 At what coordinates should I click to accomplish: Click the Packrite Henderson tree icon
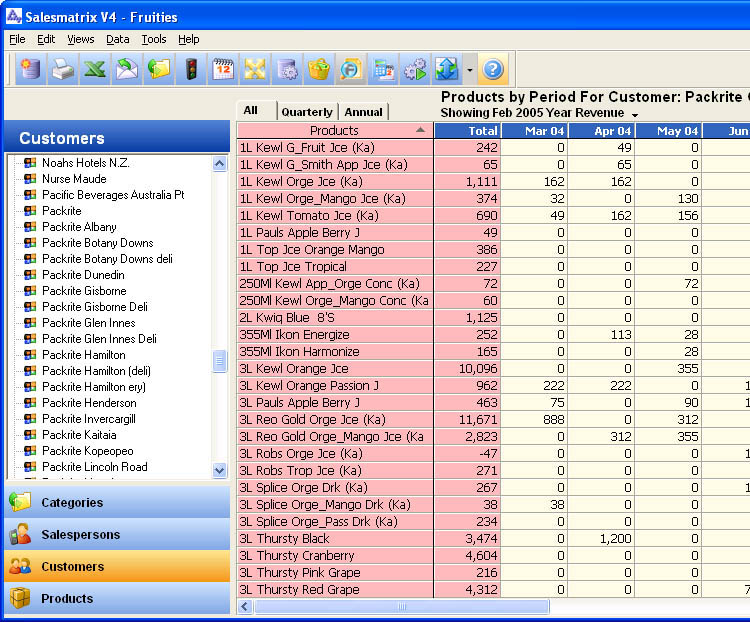[x=30, y=402]
